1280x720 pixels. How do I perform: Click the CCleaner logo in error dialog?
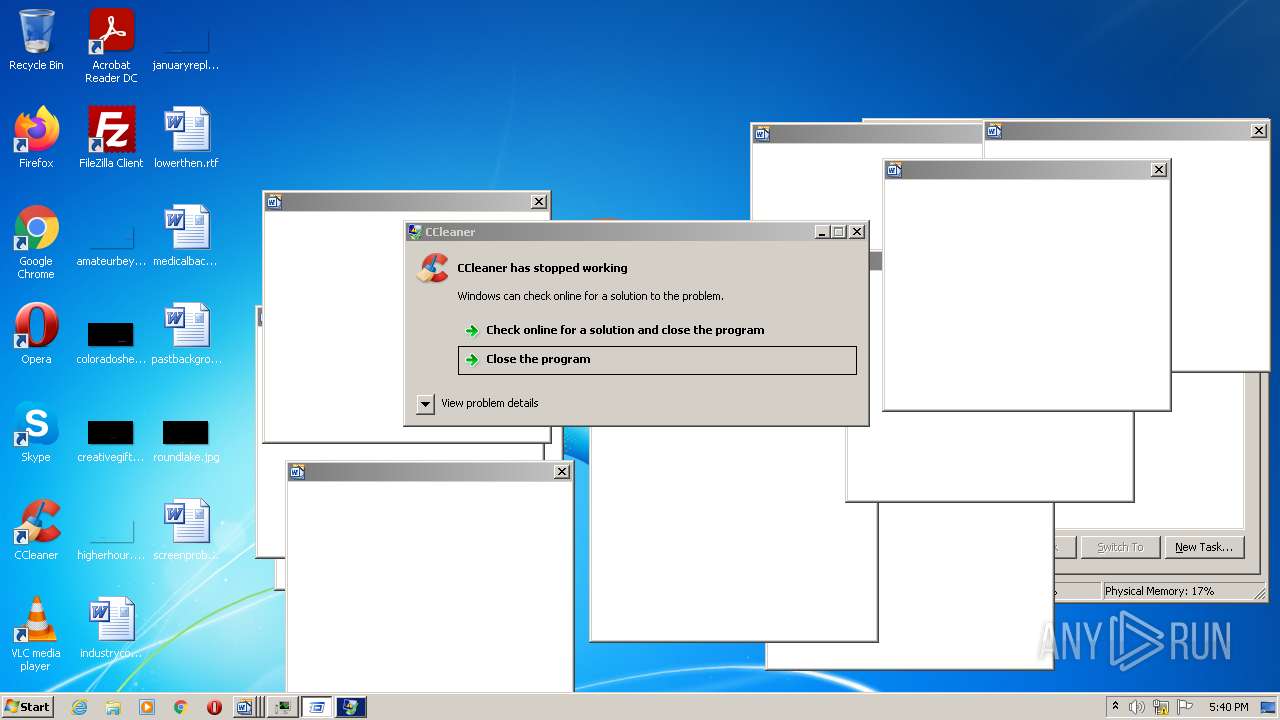(433, 268)
